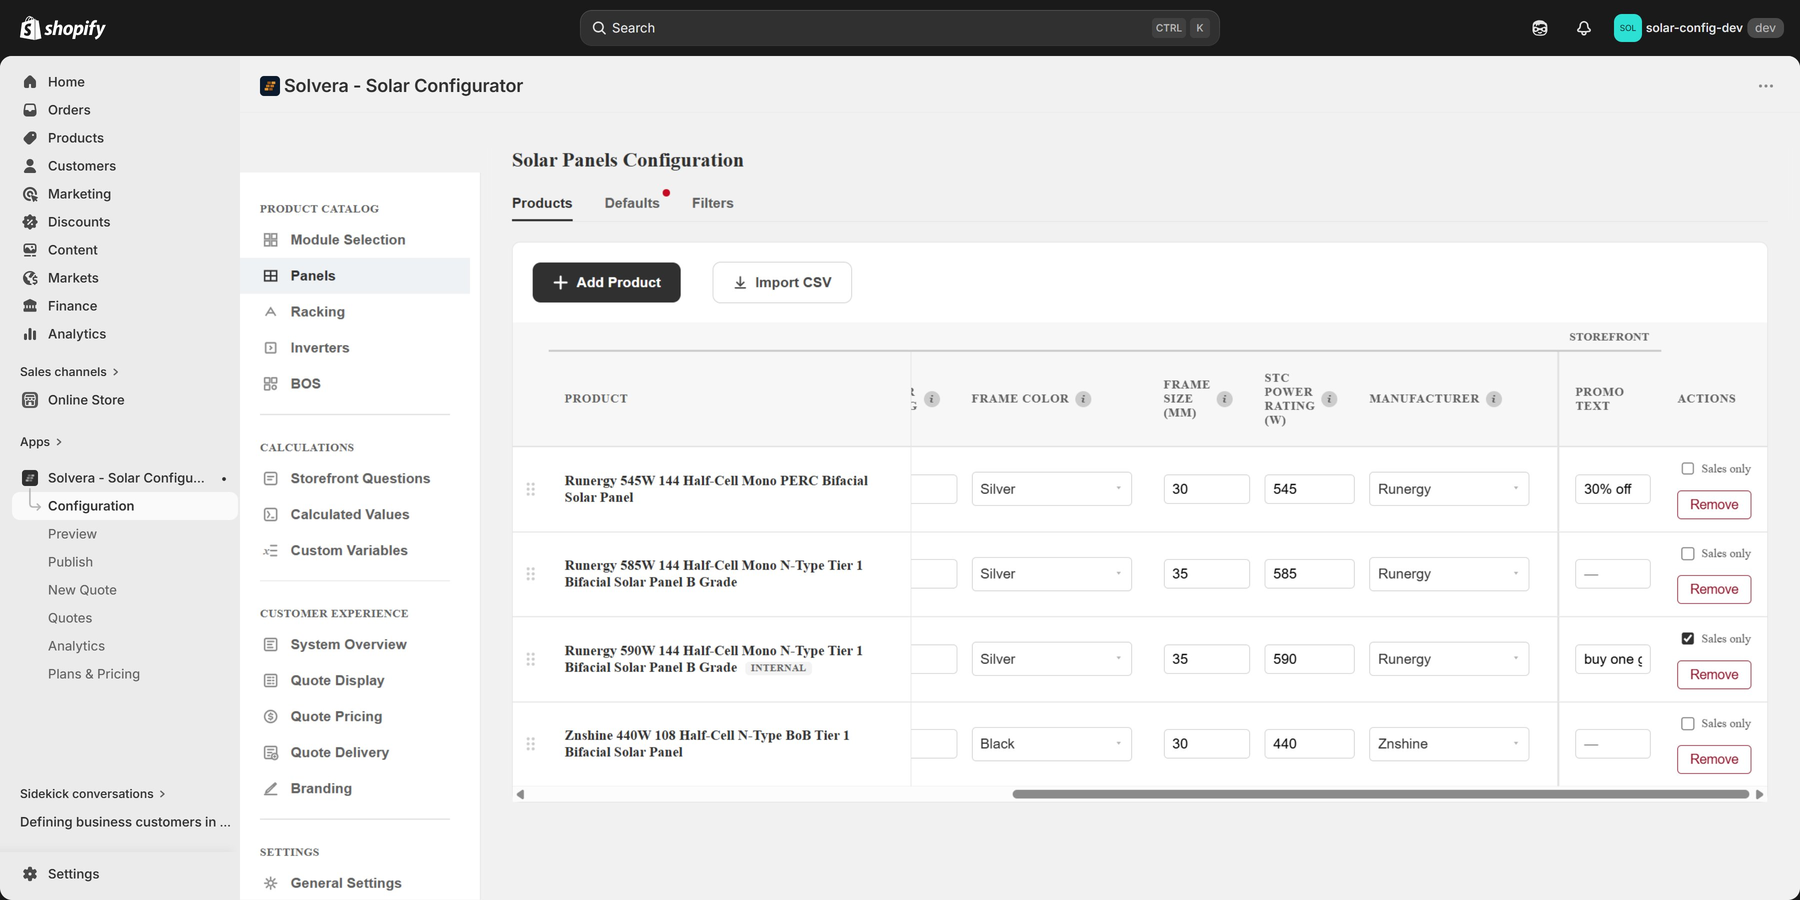Grab the drag handle of Runergy 590W row
Image resolution: width=1800 pixels, height=900 pixels.
click(531, 659)
